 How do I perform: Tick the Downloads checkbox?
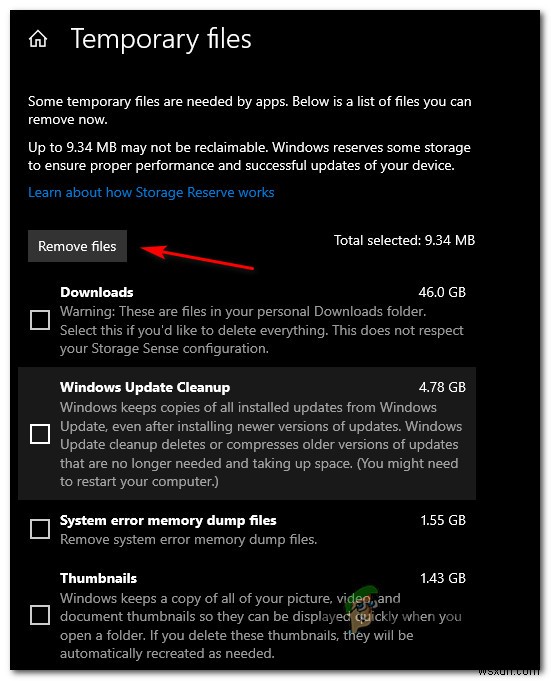[40, 320]
